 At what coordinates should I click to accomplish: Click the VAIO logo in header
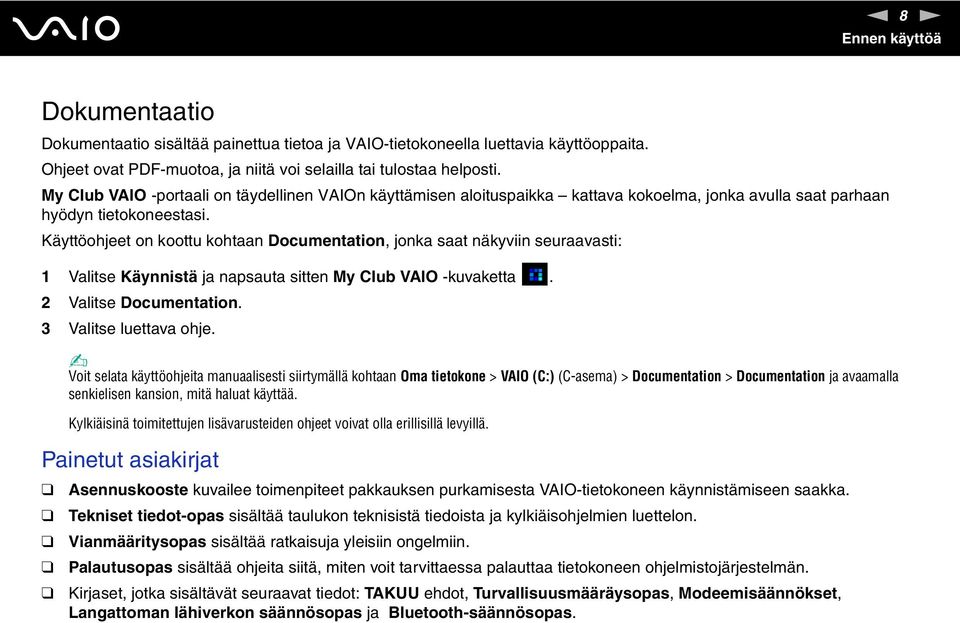tap(66, 28)
